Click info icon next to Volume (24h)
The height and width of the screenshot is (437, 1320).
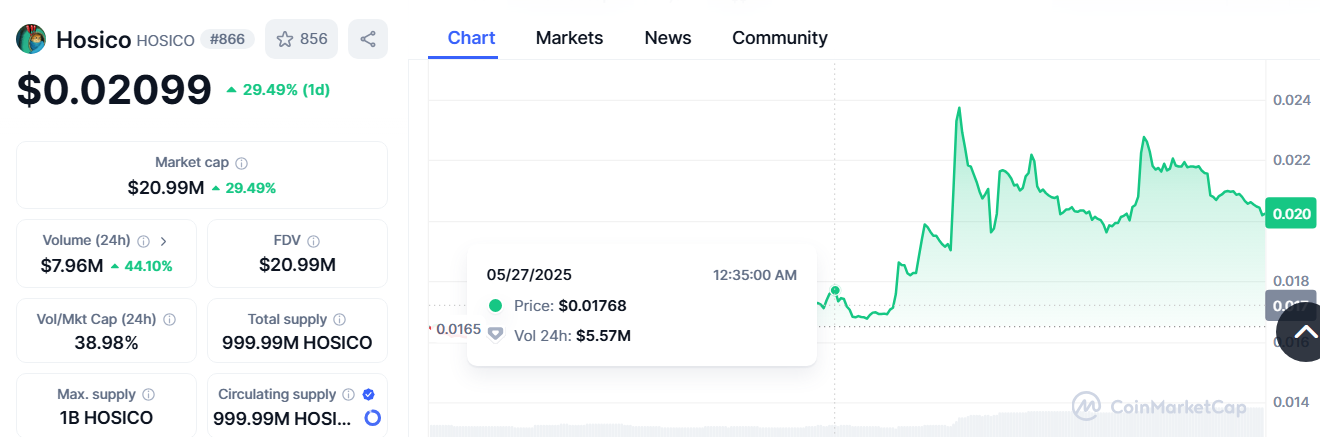[143, 241]
